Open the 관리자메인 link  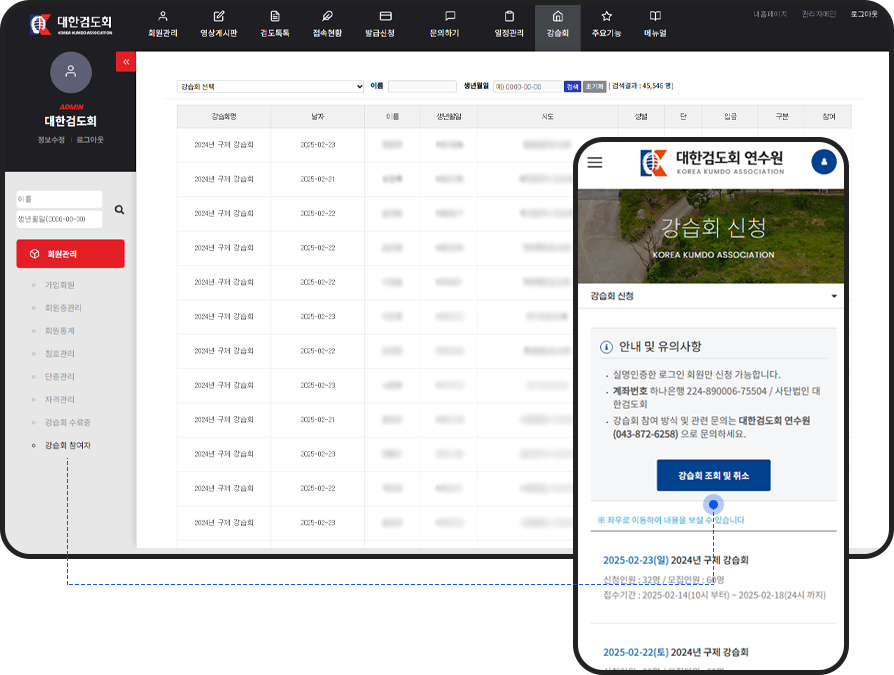click(819, 14)
